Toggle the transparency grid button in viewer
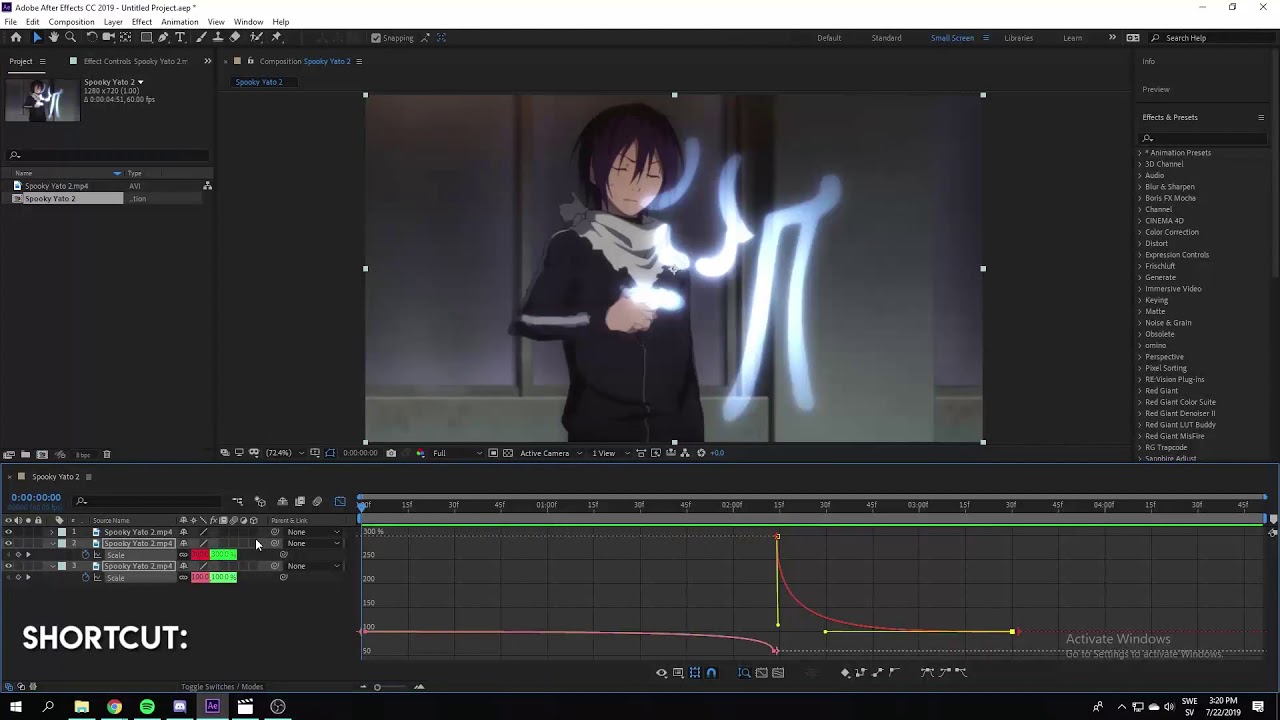 [508, 453]
